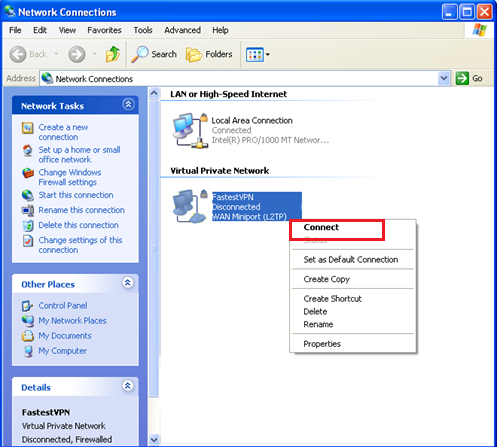Collapse the Network Tasks panel

click(x=128, y=105)
